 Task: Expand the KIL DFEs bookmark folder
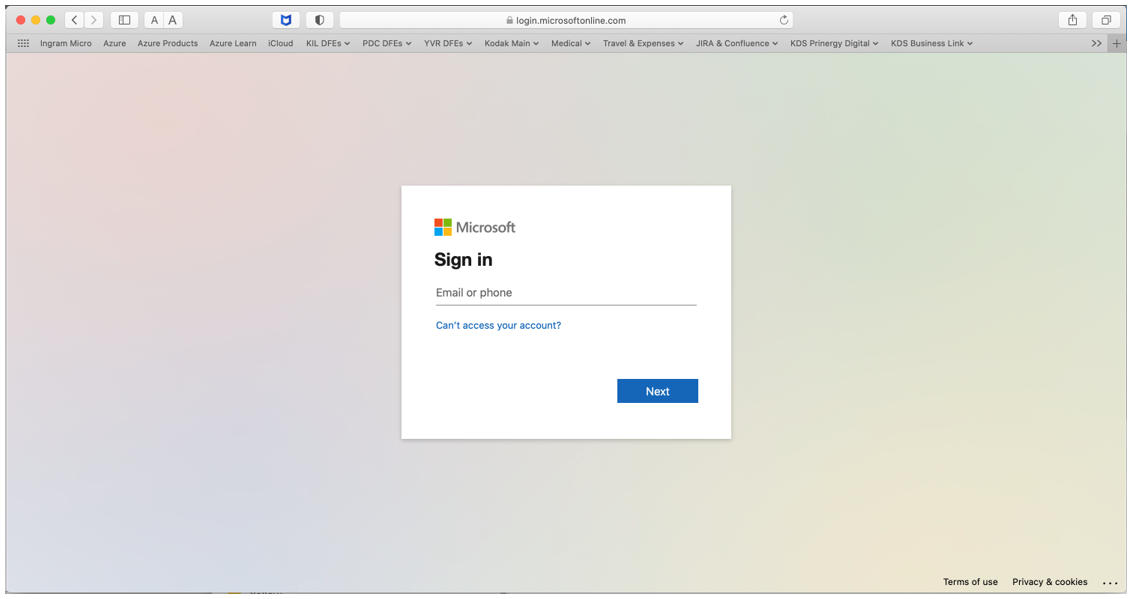328,43
